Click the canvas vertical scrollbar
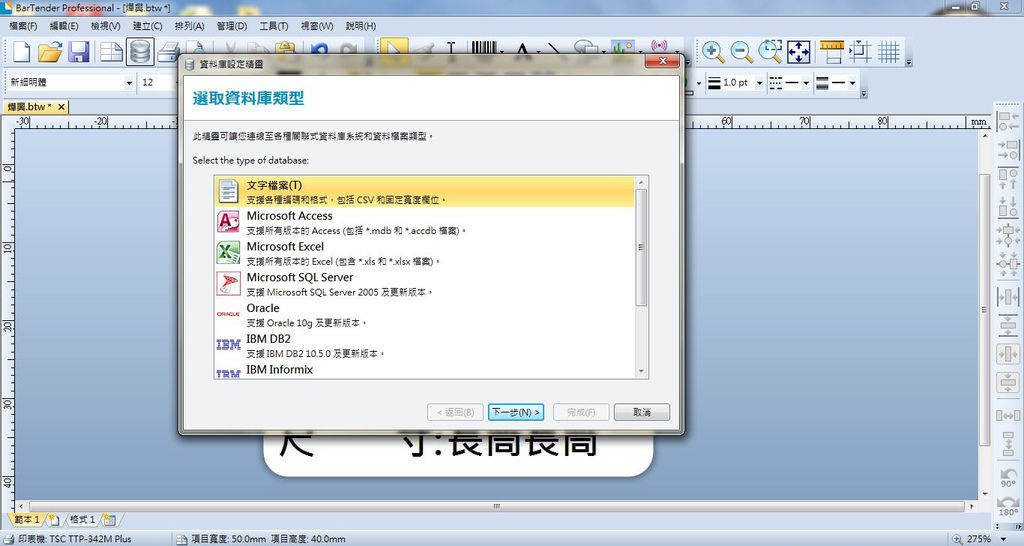The width and height of the screenshot is (1024, 546). pos(985,310)
